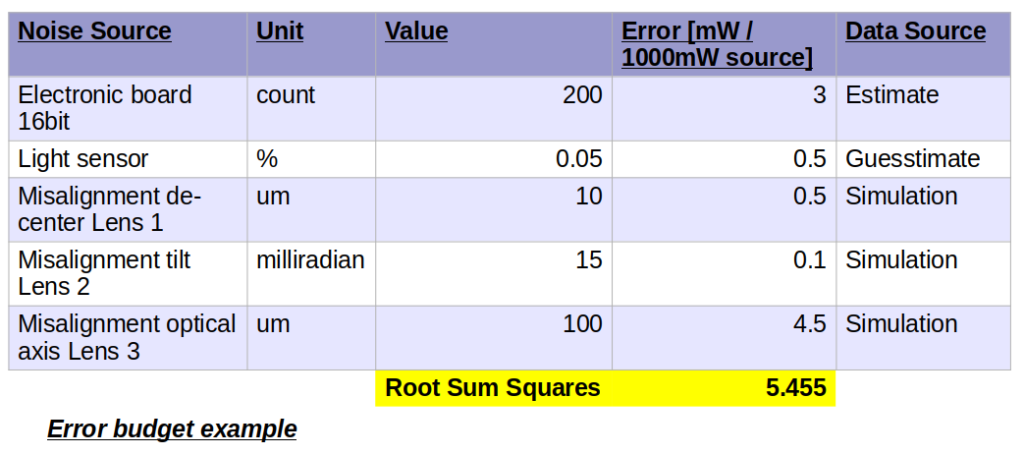Select the 'Estimate' data source cell

(923, 108)
